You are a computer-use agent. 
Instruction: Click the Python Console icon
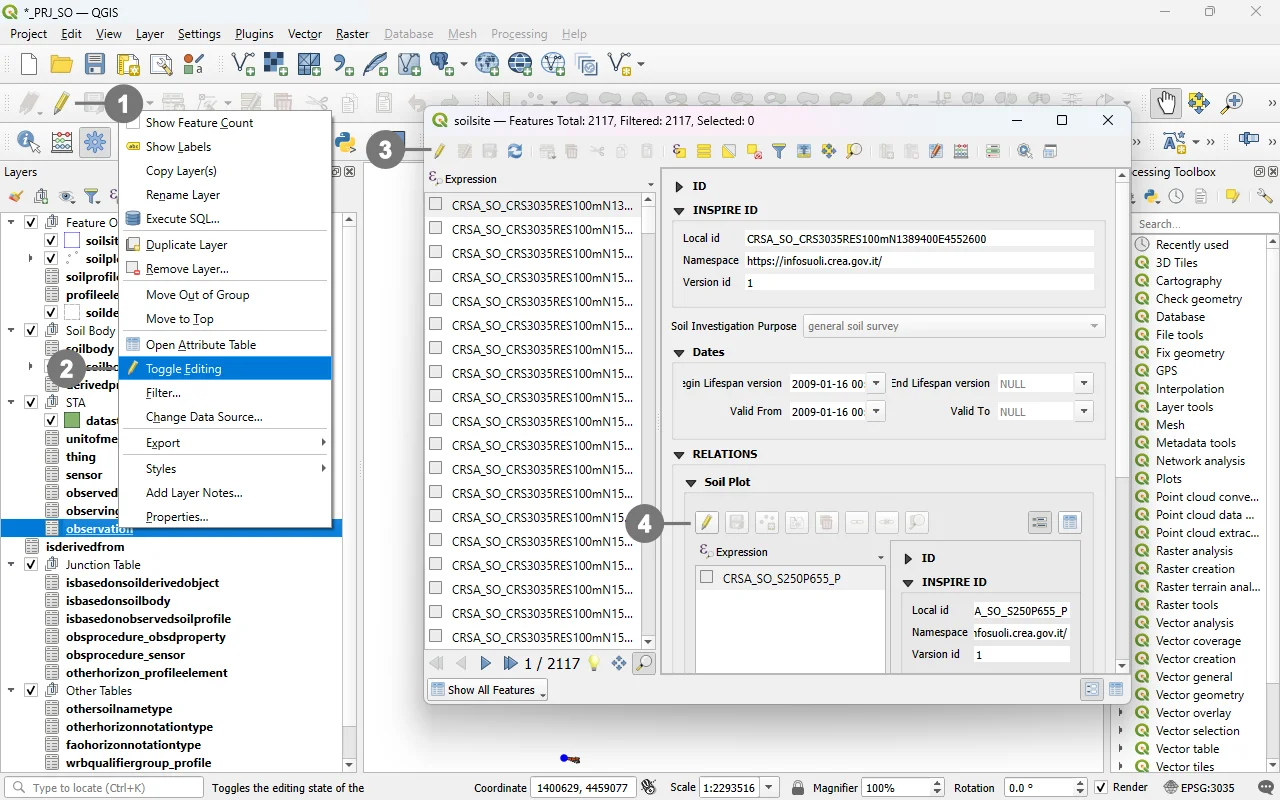tap(346, 142)
